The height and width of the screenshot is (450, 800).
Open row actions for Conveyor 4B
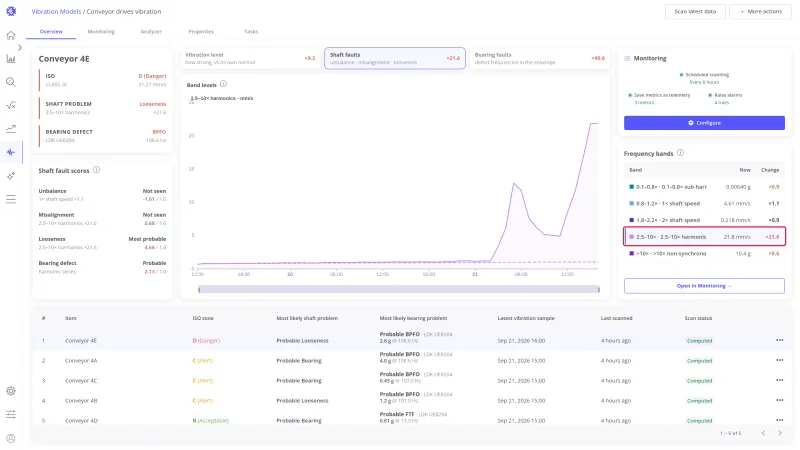click(x=779, y=401)
